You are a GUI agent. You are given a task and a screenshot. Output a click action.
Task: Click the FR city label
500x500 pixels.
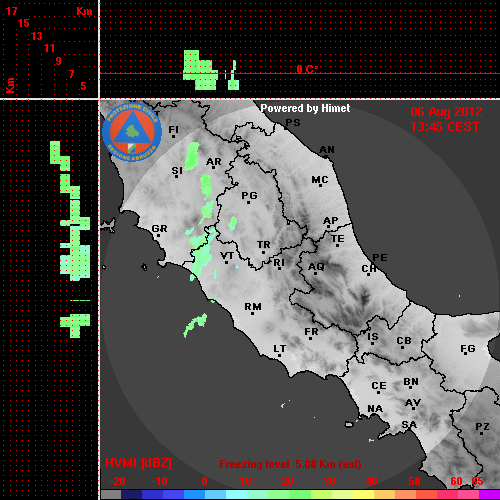click(x=311, y=332)
